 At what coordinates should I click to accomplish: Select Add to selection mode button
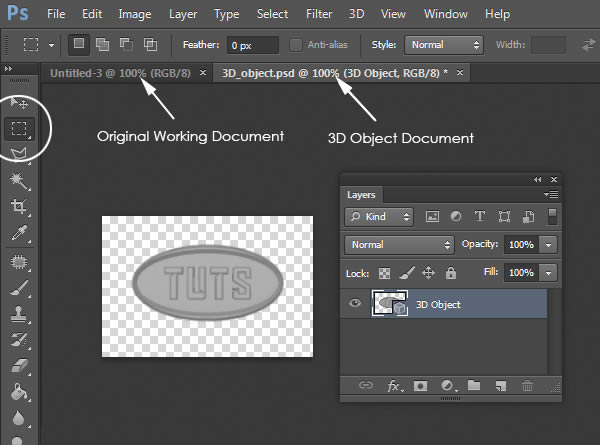tap(102, 44)
